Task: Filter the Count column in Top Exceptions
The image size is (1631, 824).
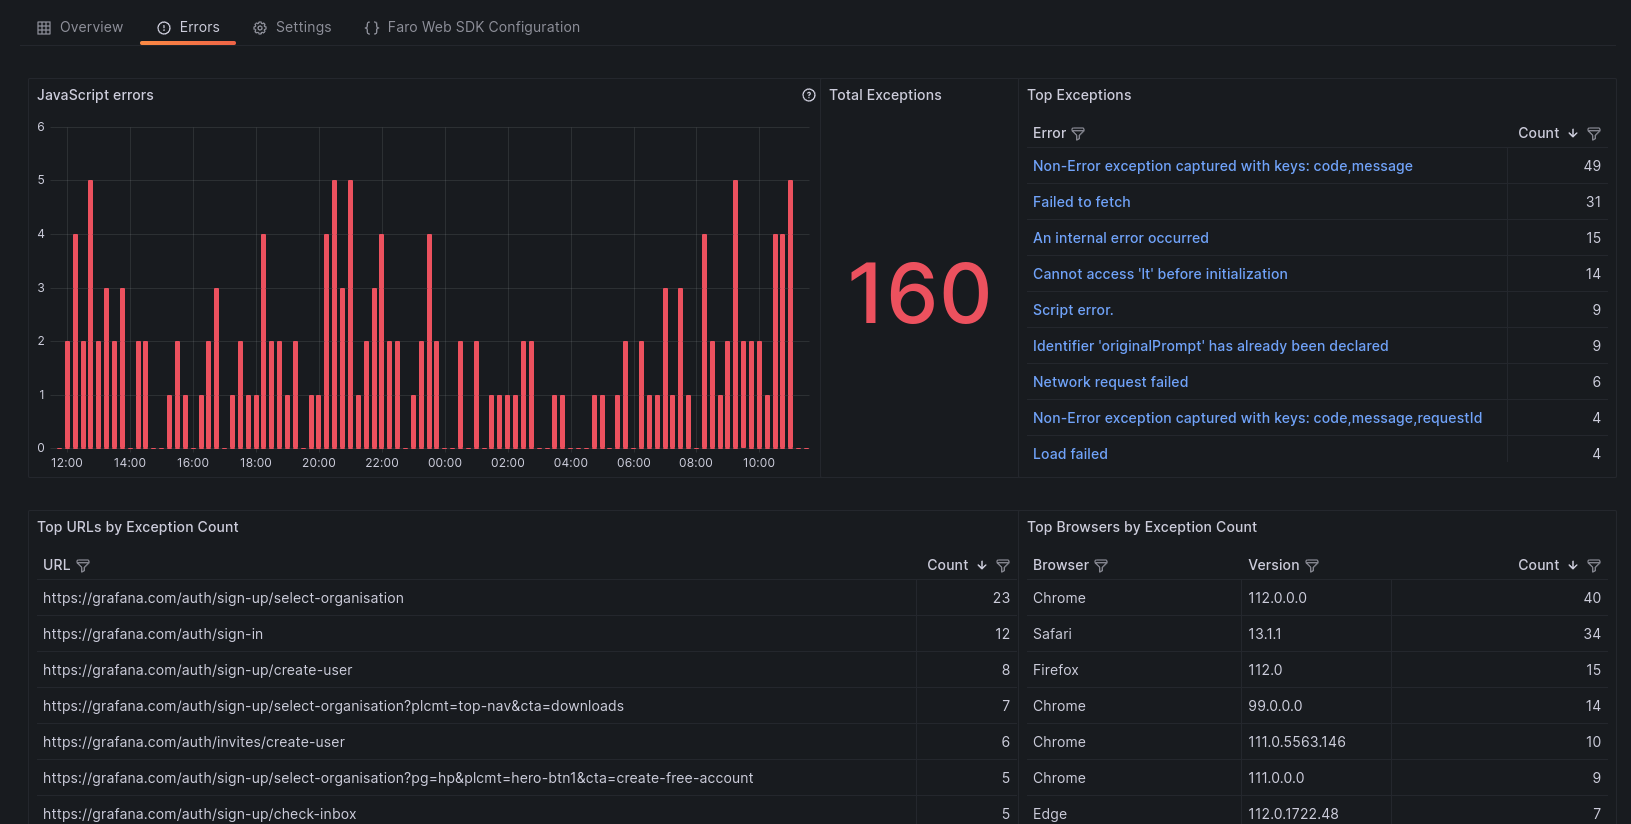Action: pos(1594,133)
